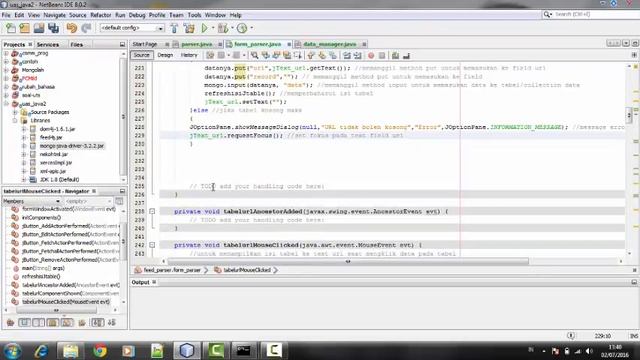The image size is (640, 360).
Task: Click the Navigator horizontal scrollbar
Action: click(x=56, y=310)
